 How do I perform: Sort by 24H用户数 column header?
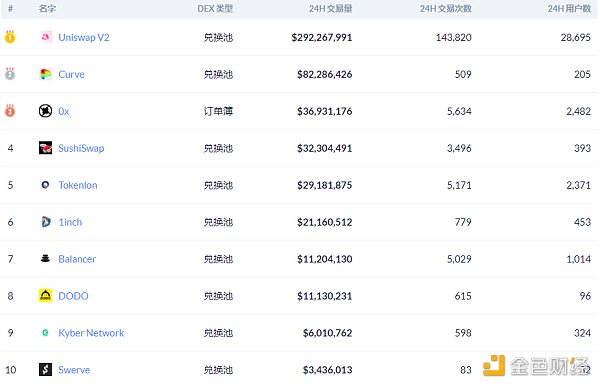tap(569, 9)
